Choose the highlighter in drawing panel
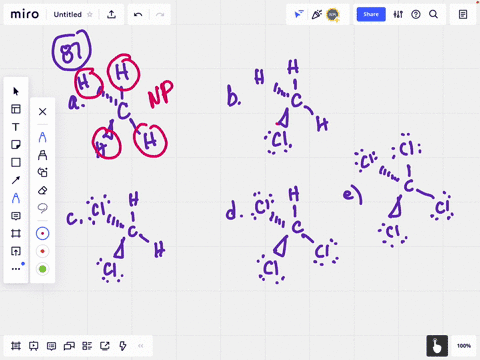The image size is (480, 360). pos(42,155)
